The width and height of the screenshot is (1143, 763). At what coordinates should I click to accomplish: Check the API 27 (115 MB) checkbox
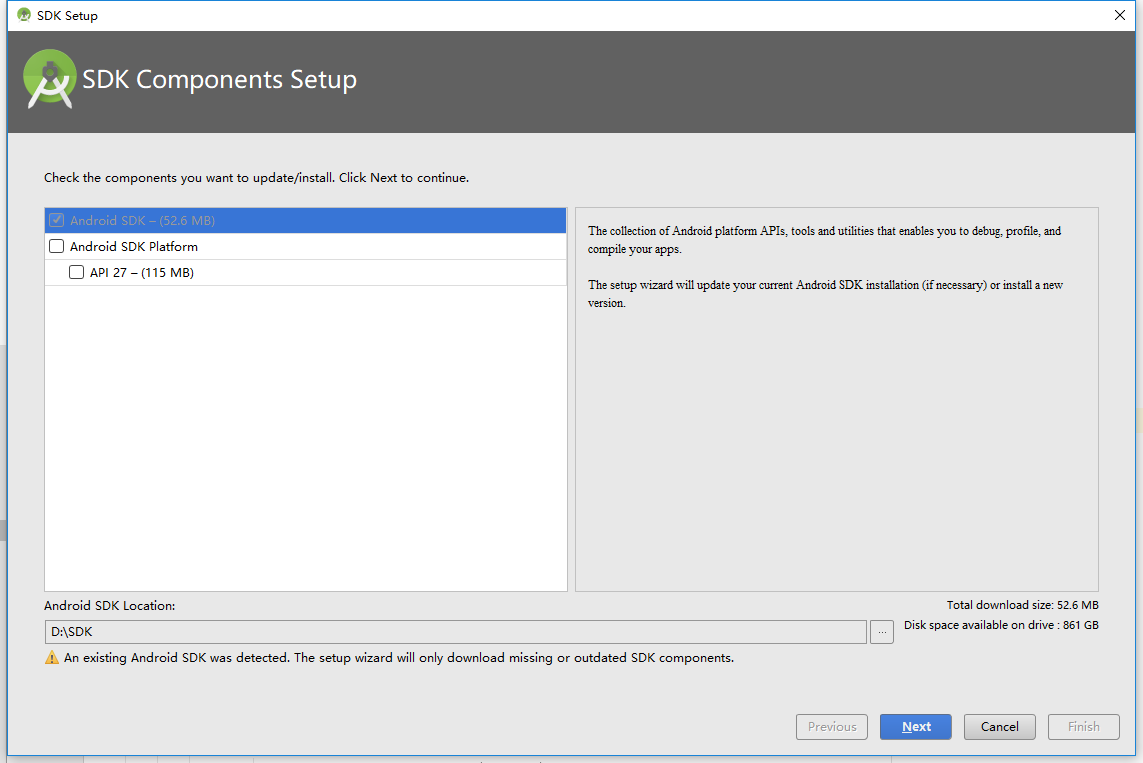(x=77, y=272)
